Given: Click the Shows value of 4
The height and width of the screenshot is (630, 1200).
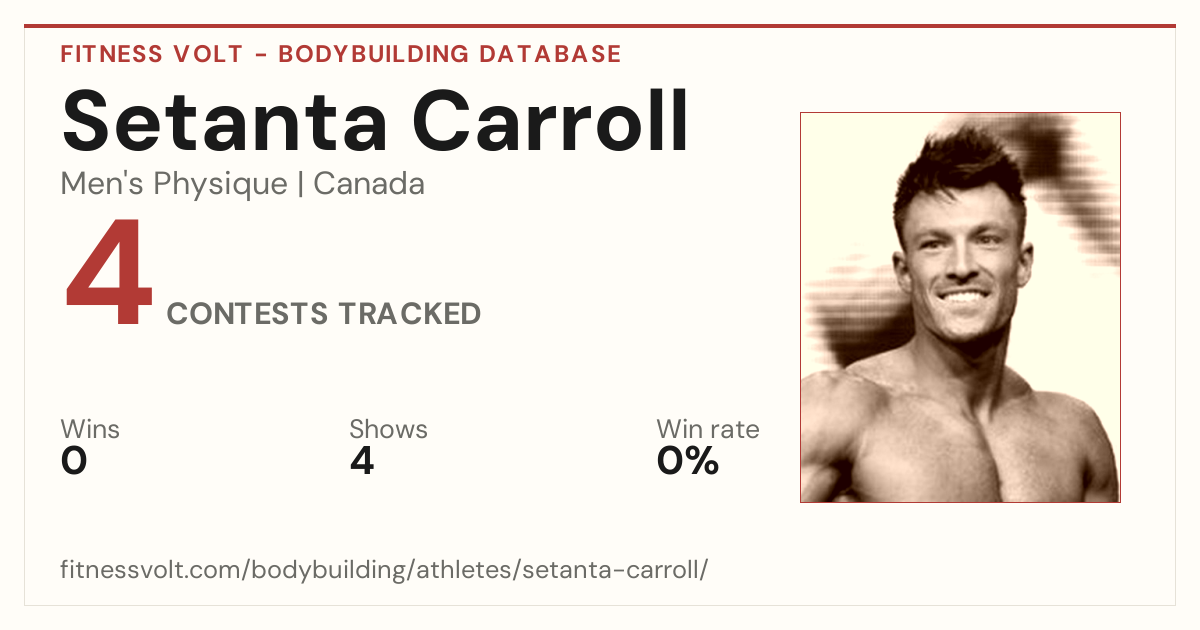Looking at the screenshot, I should [x=362, y=461].
